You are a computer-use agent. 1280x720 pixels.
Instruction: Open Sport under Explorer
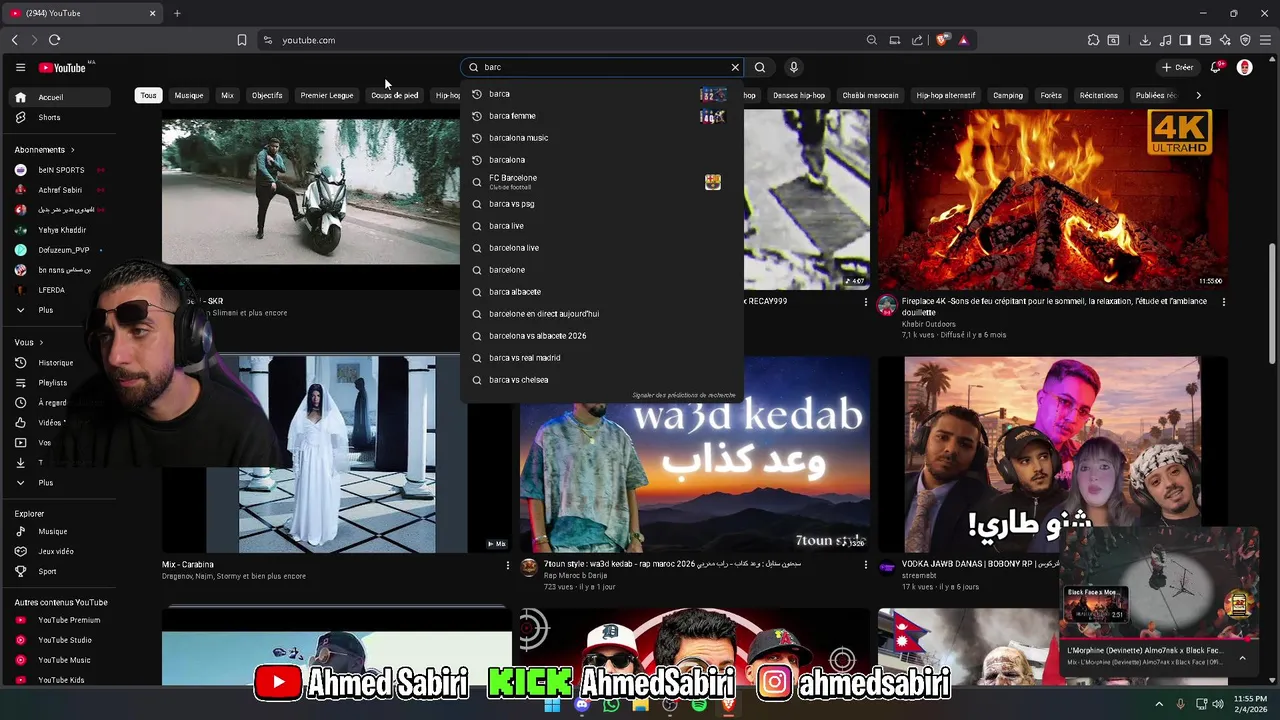pyautogui.click(x=59, y=572)
